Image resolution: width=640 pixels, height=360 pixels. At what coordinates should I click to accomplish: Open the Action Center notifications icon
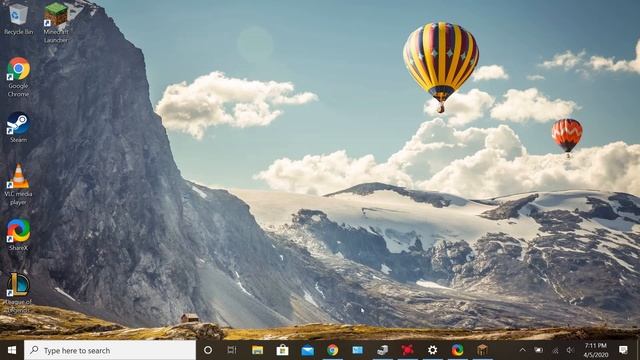tap(623, 350)
